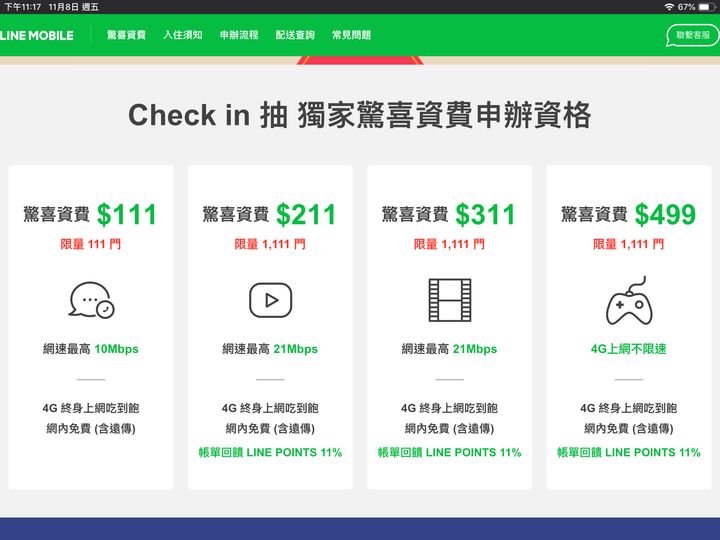Image resolution: width=720 pixels, height=540 pixels.
Task: Click the 下午11:17 clock in status bar
Action: click(x=22, y=7)
